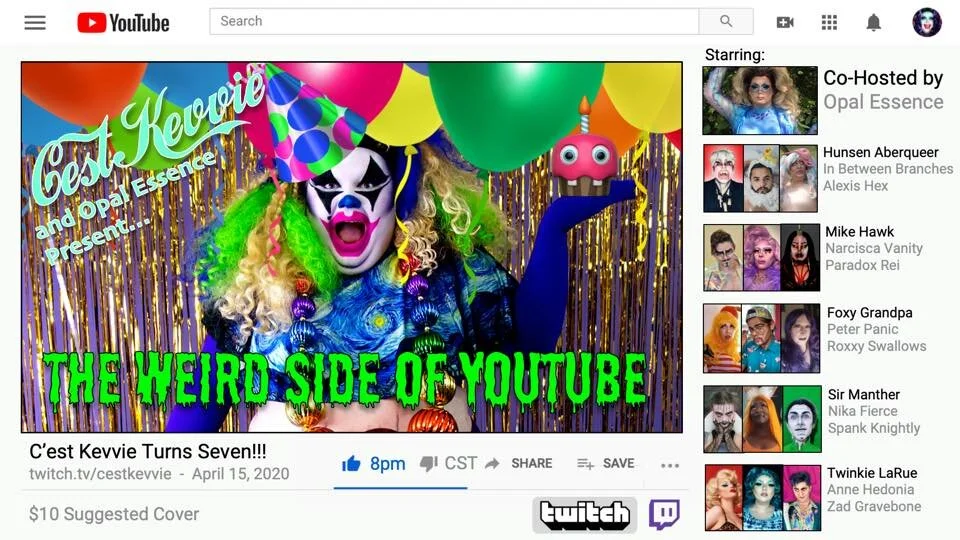This screenshot has width=960, height=540.
Task: Click the Mike Hawk name
Action: 860,232
